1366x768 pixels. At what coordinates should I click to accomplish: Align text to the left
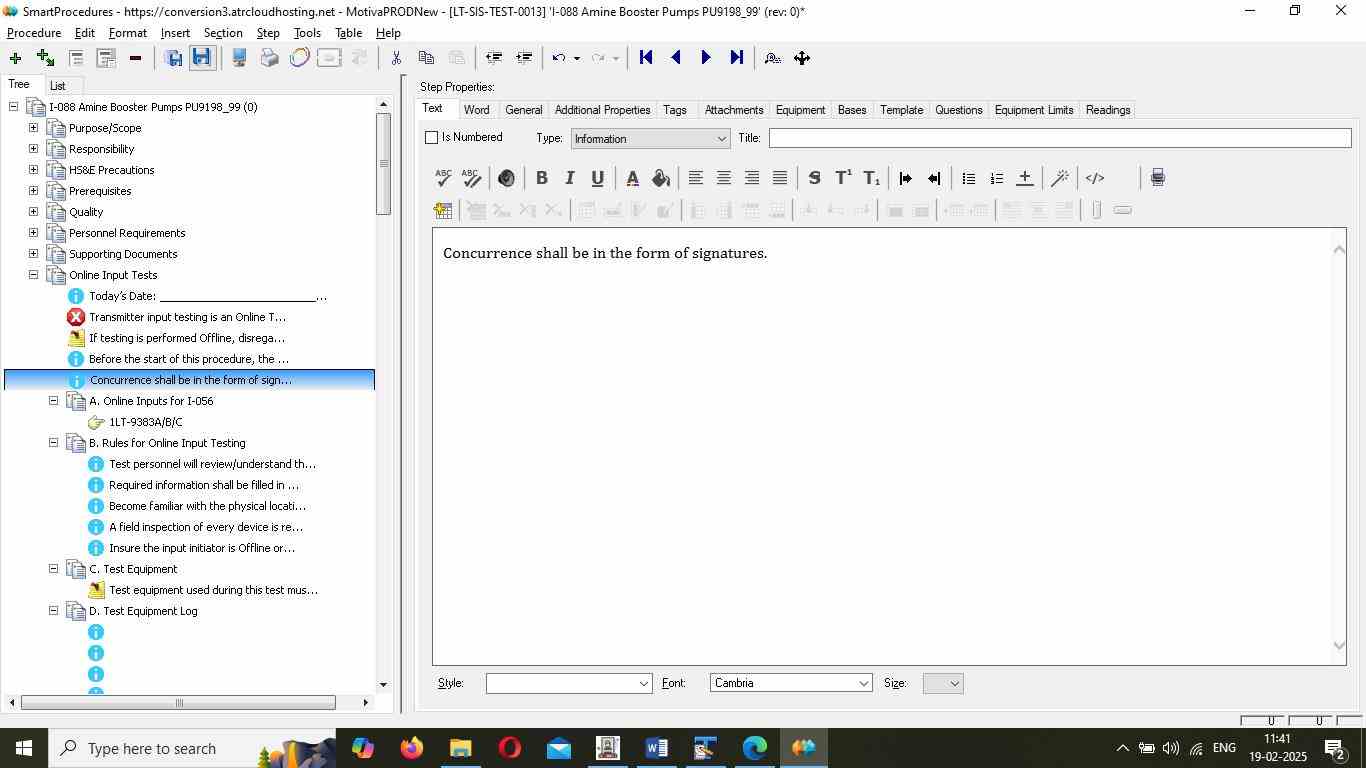tap(695, 178)
